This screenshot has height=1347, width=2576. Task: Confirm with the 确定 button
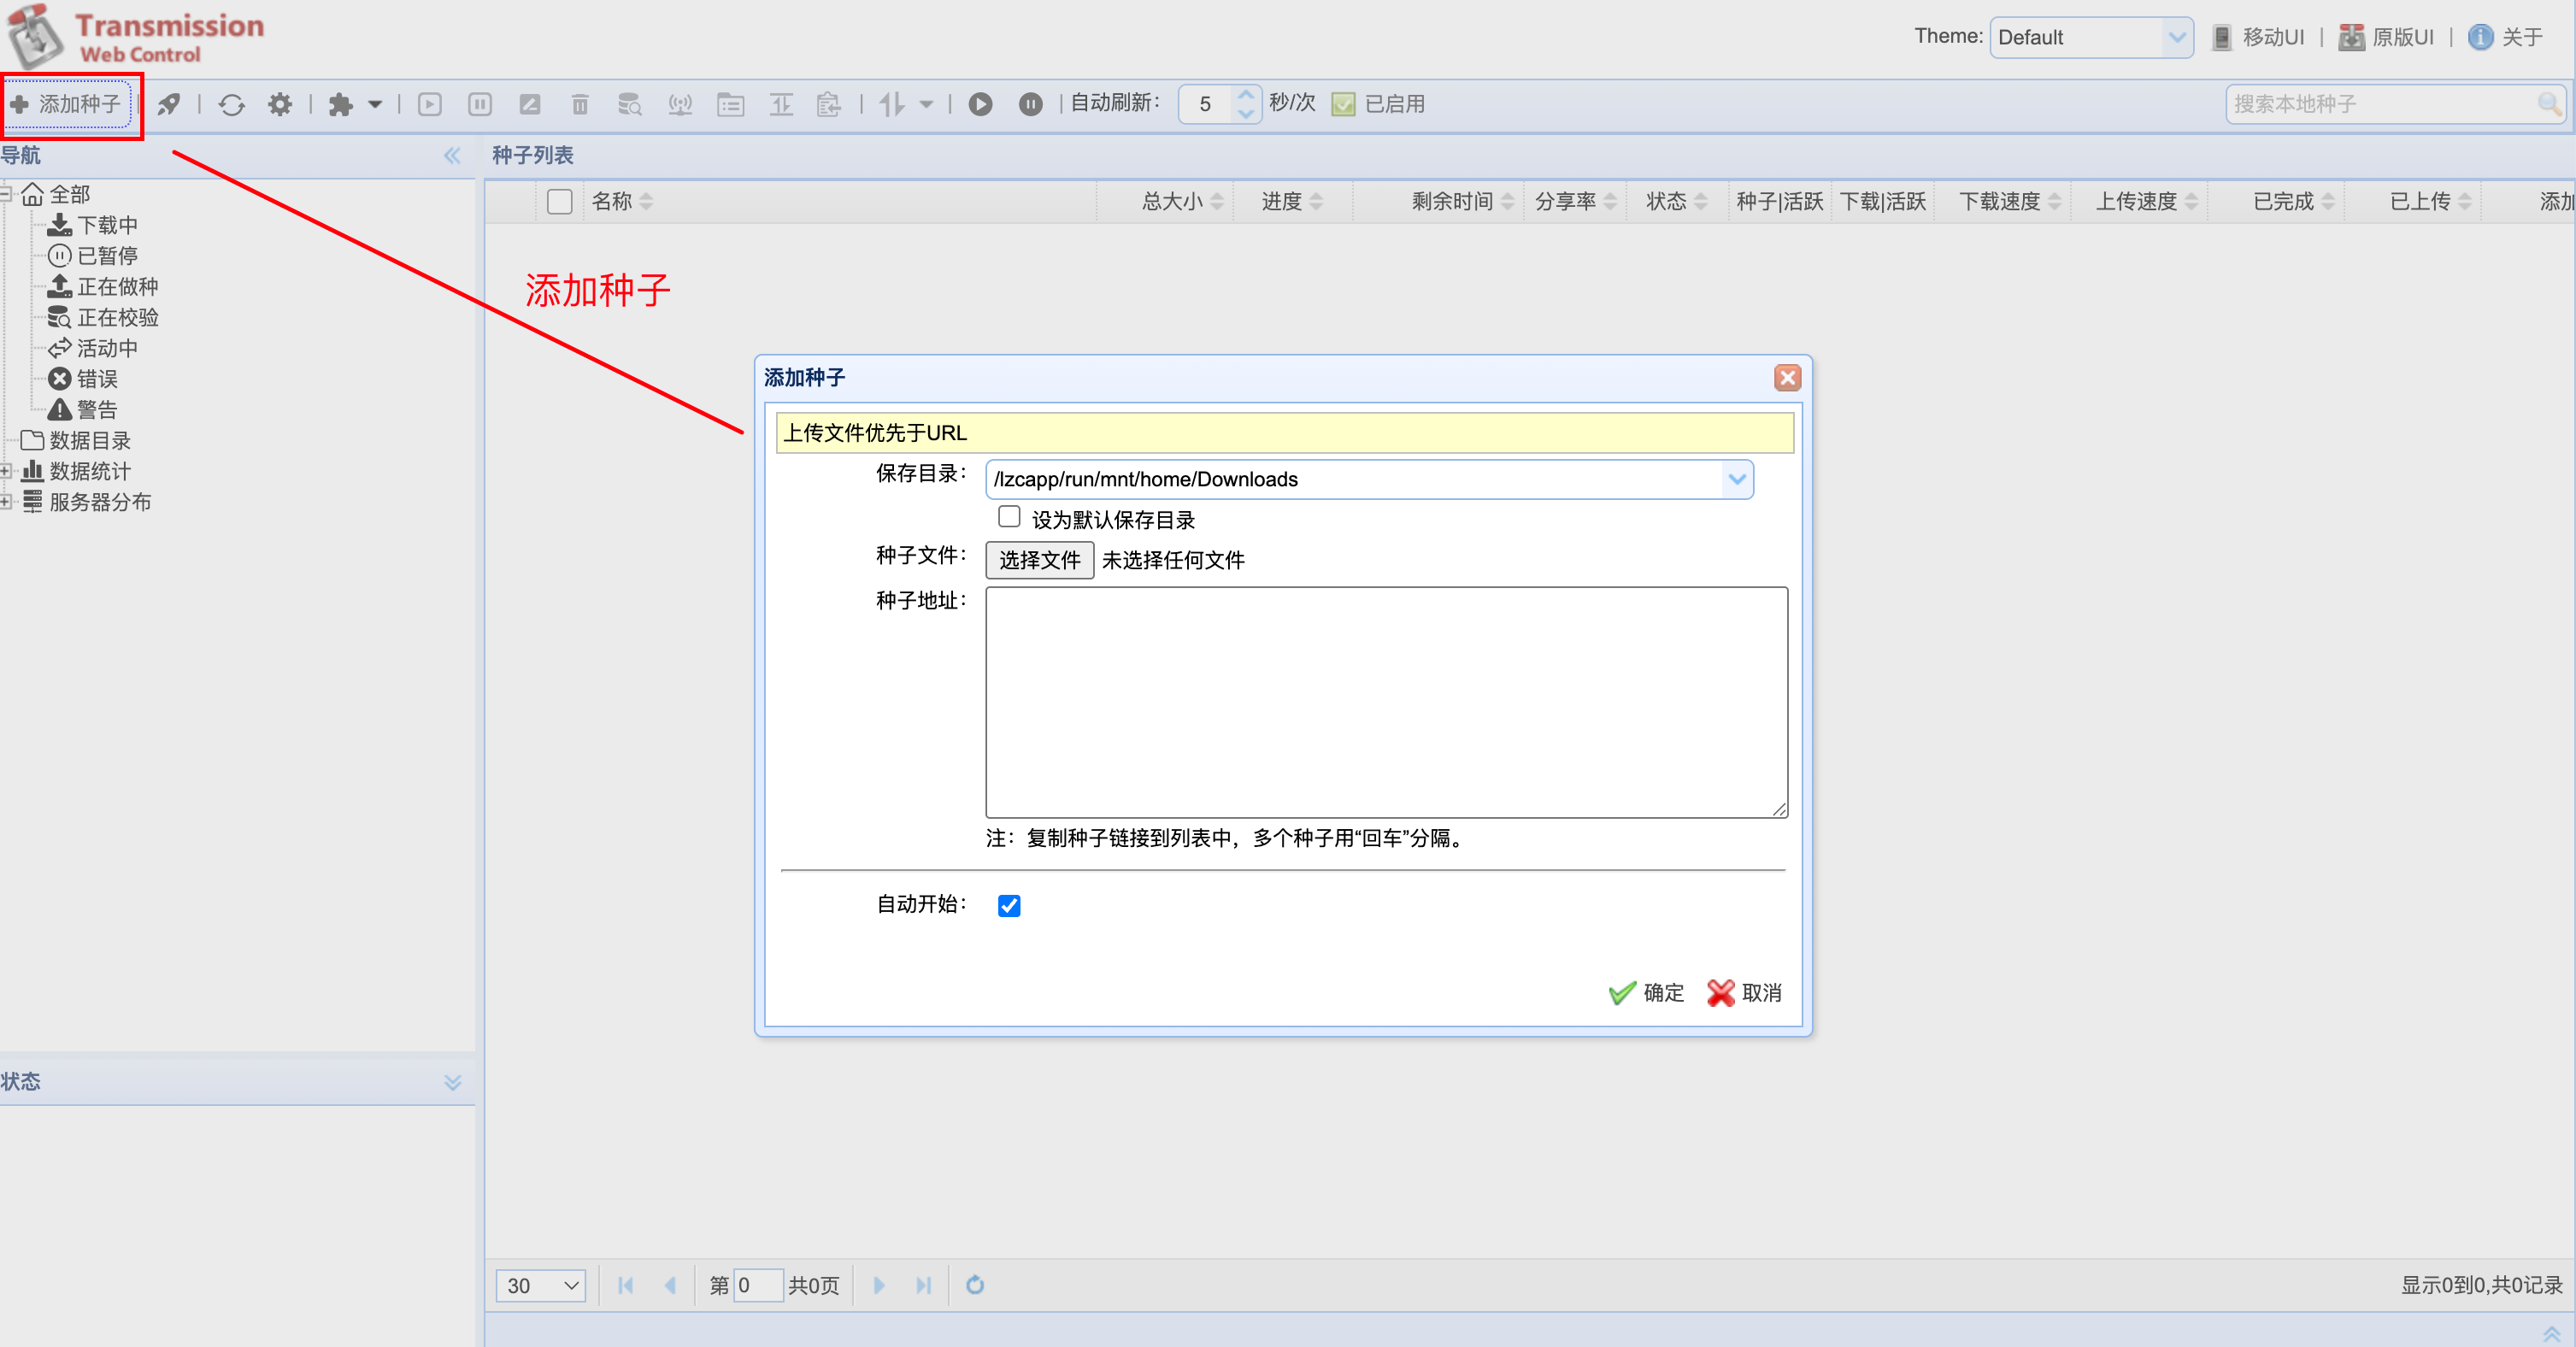[1646, 993]
